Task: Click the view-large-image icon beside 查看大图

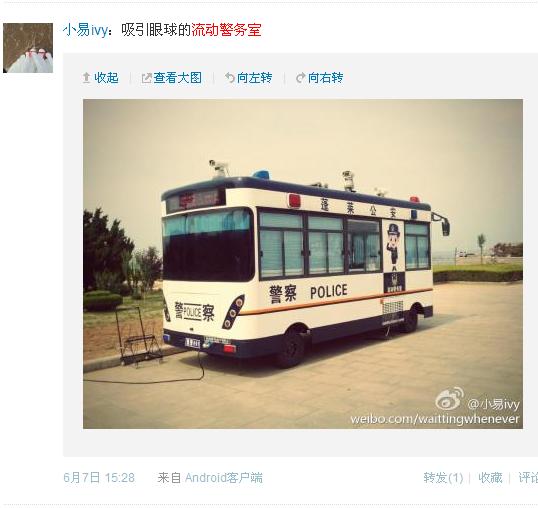Action: tap(147, 78)
